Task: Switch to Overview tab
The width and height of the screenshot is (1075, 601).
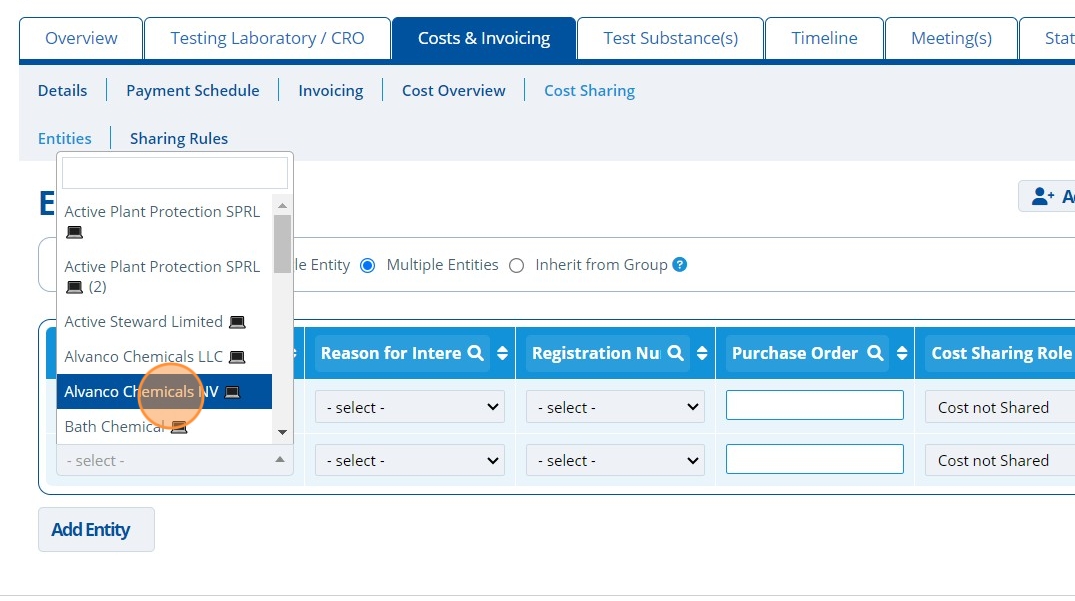Action: [x=81, y=38]
